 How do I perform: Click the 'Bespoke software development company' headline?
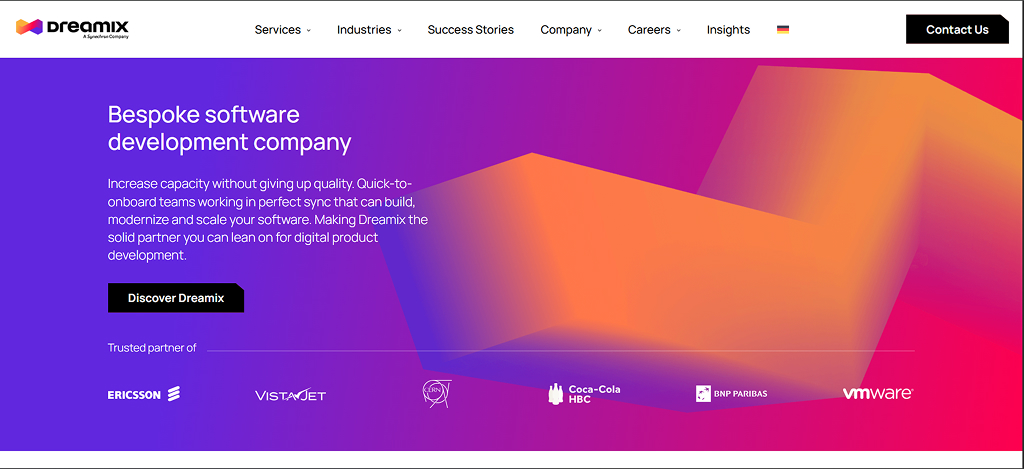(x=229, y=128)
